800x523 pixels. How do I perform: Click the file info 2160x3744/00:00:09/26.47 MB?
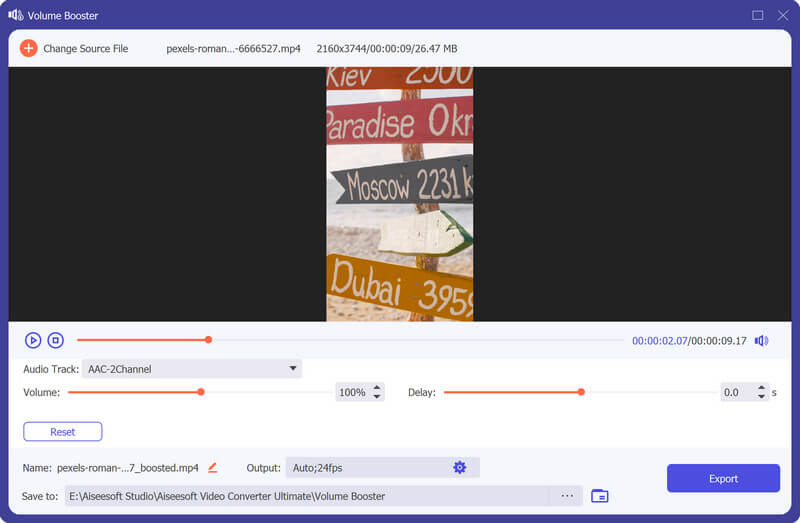pyautogui.click(x=387, y=48)
